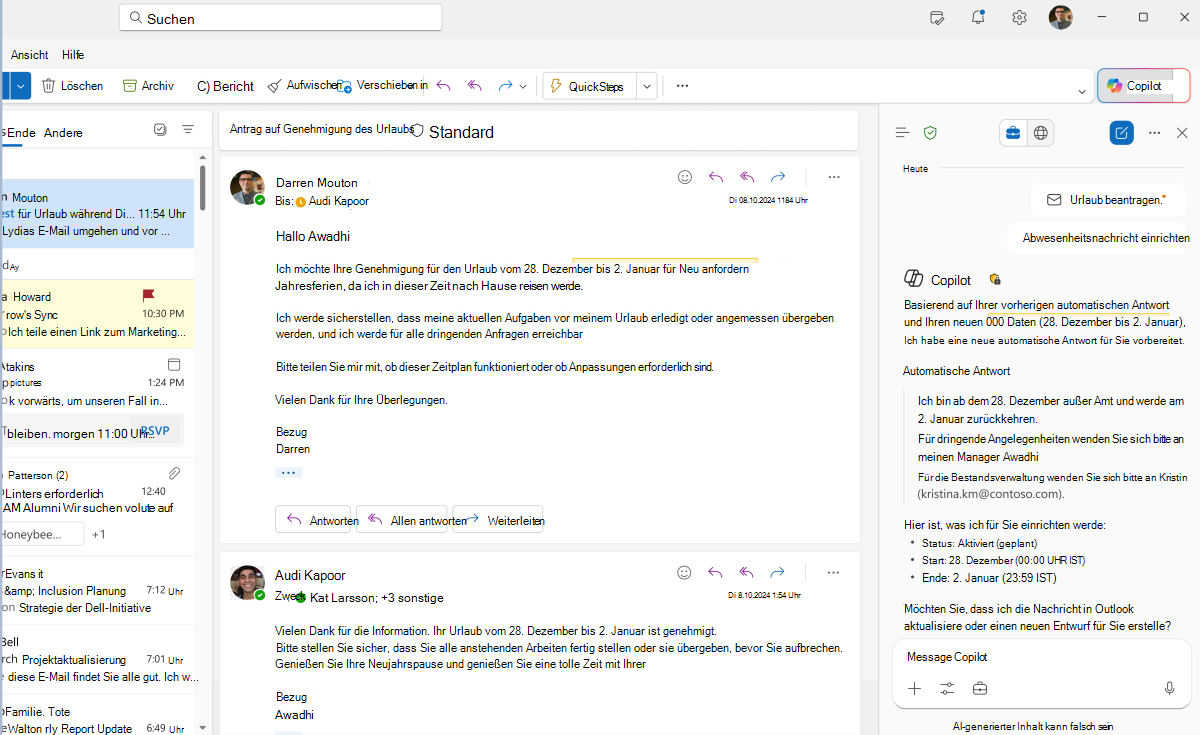Click the toolbar forward arrow icon
The image size is (1200, 735).
(x=505, y=86)
